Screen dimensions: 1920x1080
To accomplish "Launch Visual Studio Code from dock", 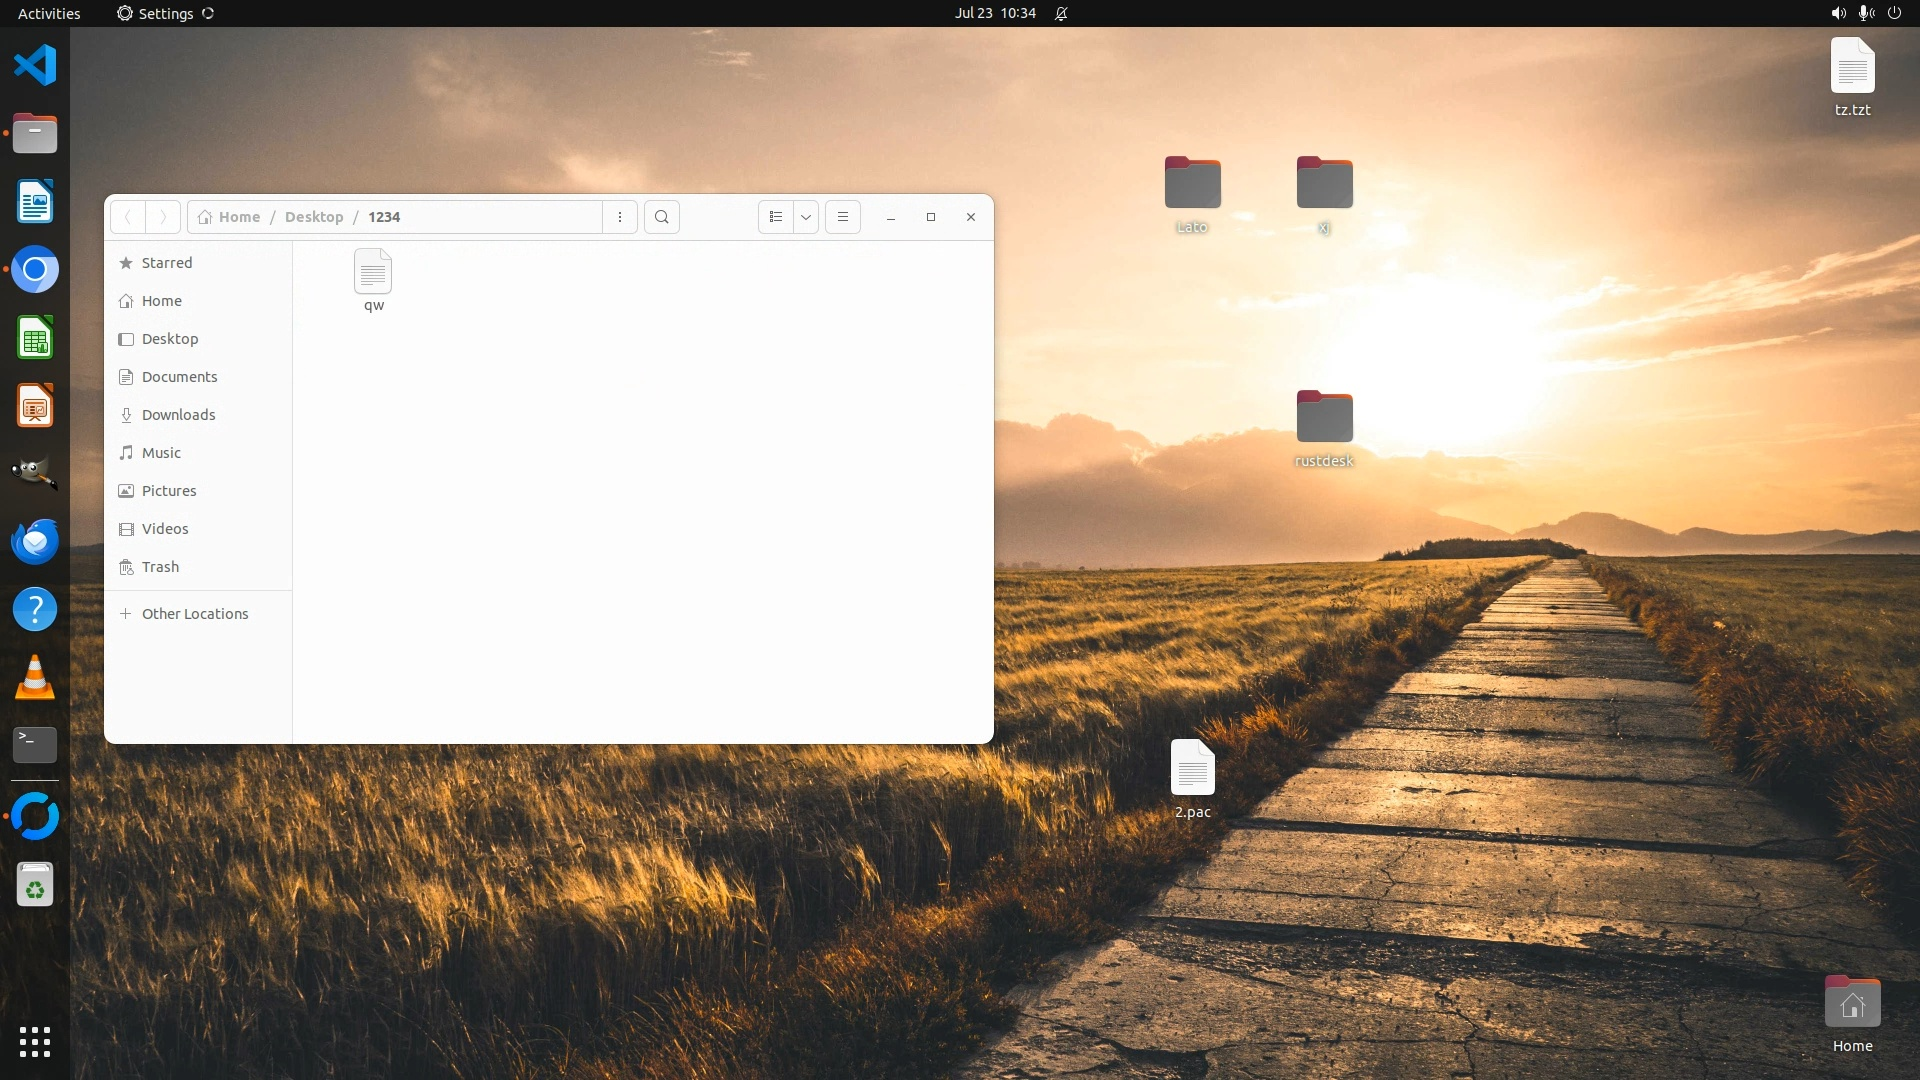I will [x=35, y=66].
